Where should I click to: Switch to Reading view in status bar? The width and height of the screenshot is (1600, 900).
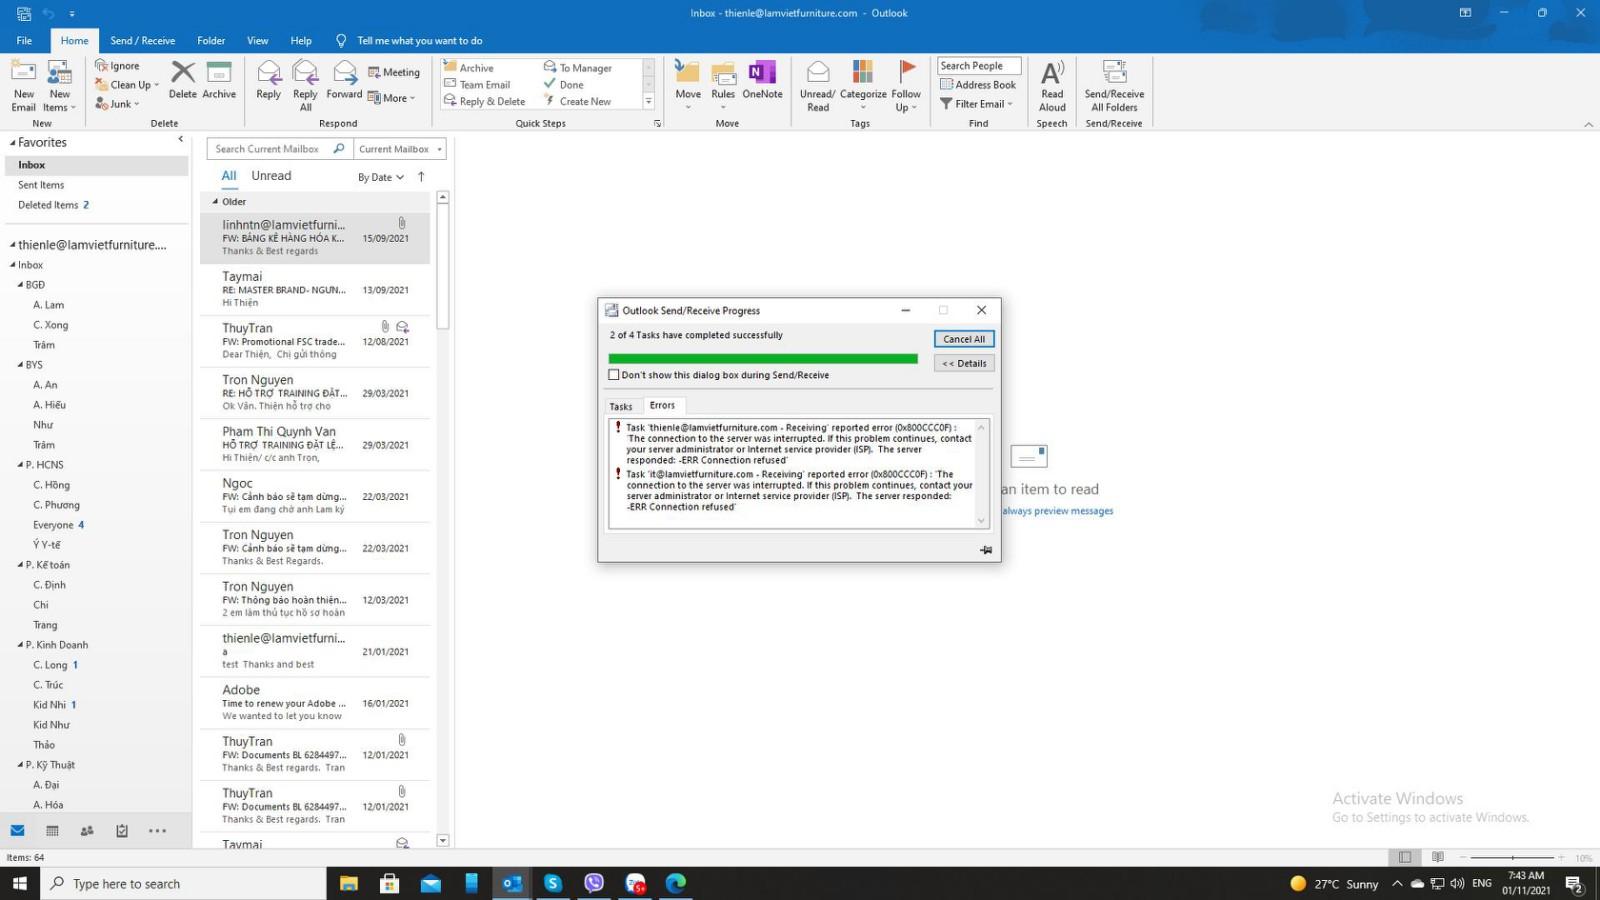pos(1438,857)
